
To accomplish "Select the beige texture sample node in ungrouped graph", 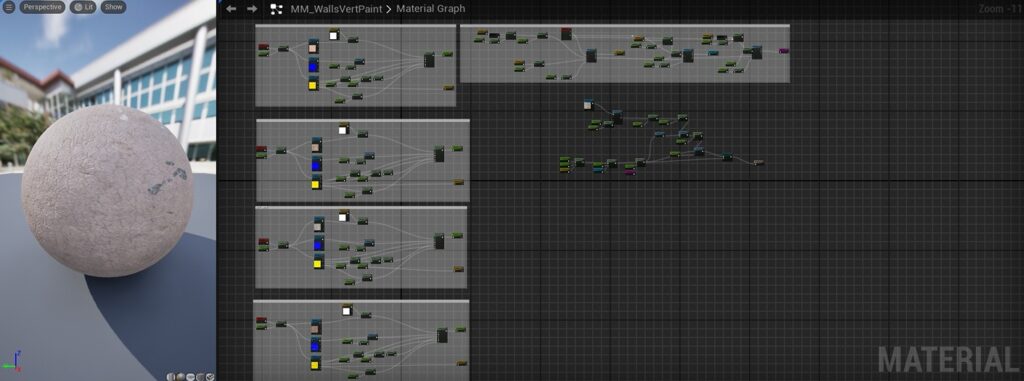I will coord(588,105).
